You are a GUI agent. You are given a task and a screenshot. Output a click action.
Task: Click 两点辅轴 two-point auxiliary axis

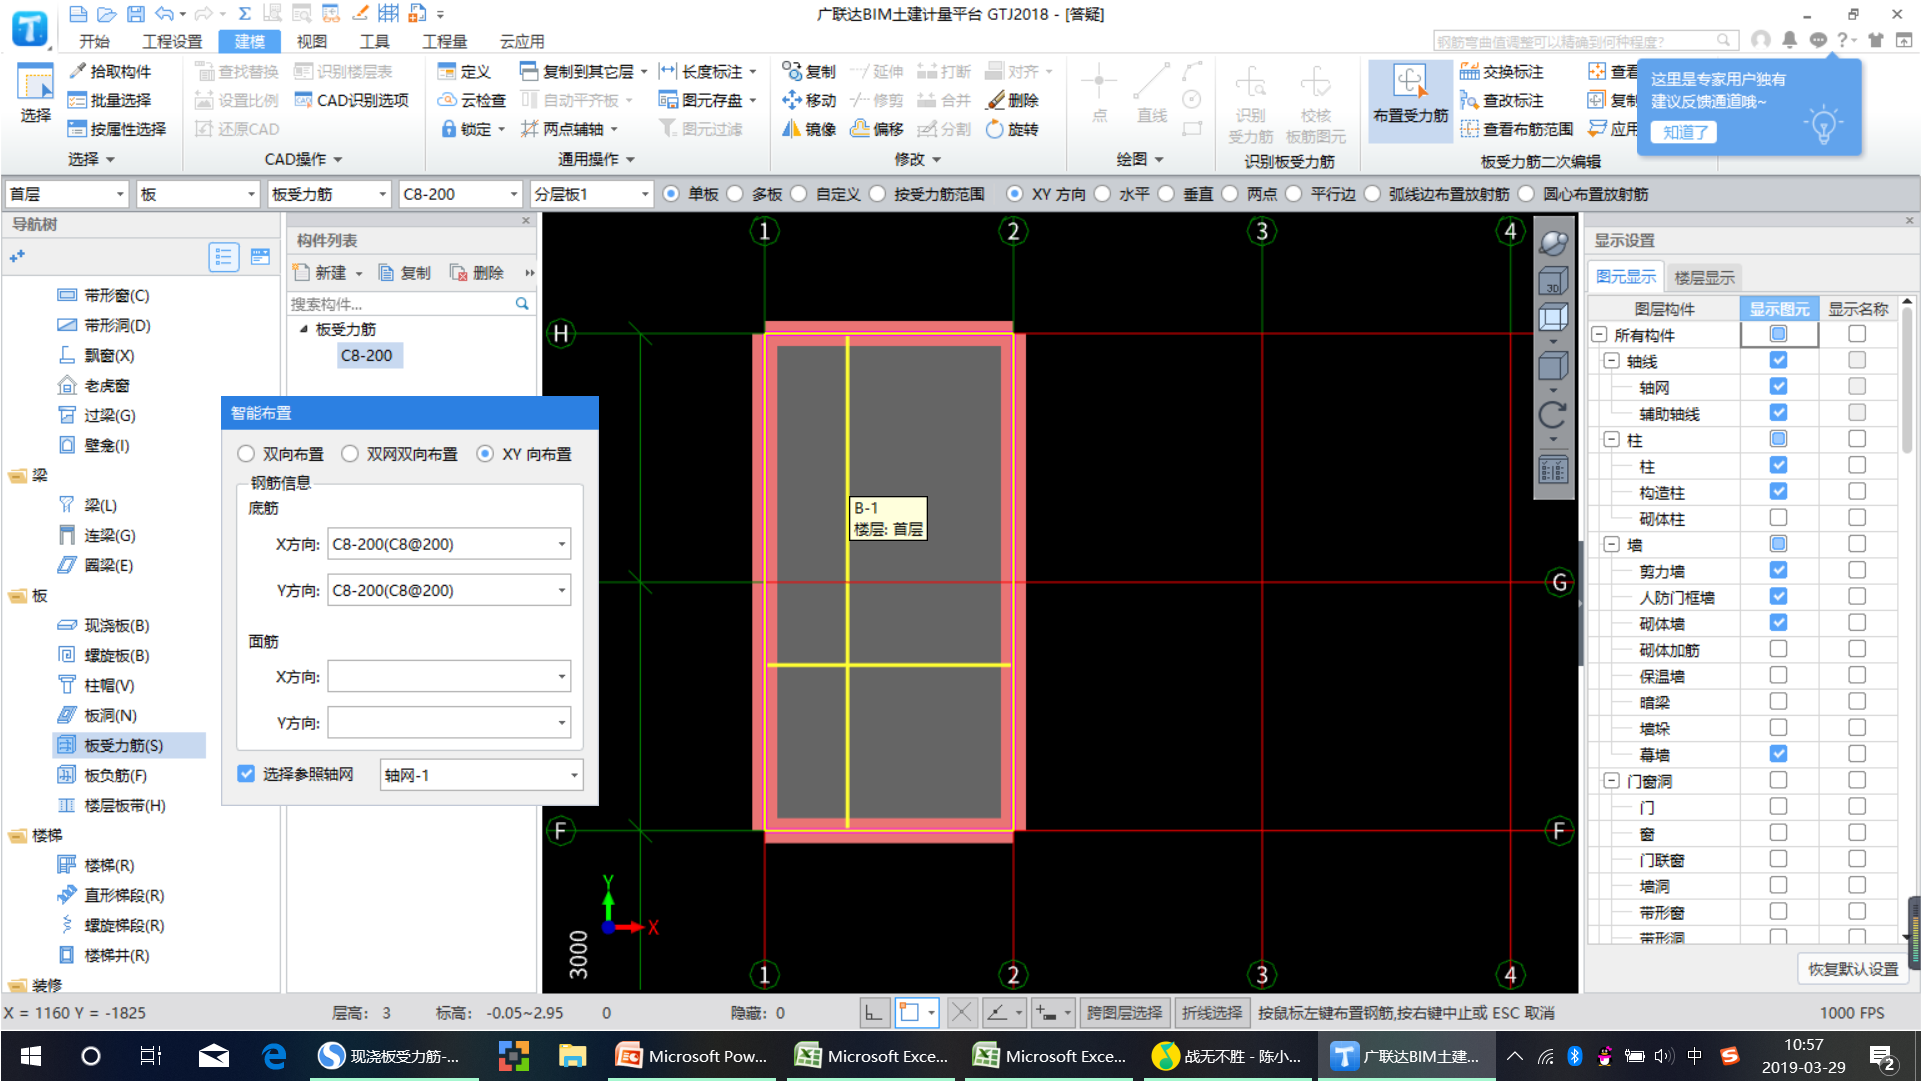pyautogui.click(x=569, y=129)
